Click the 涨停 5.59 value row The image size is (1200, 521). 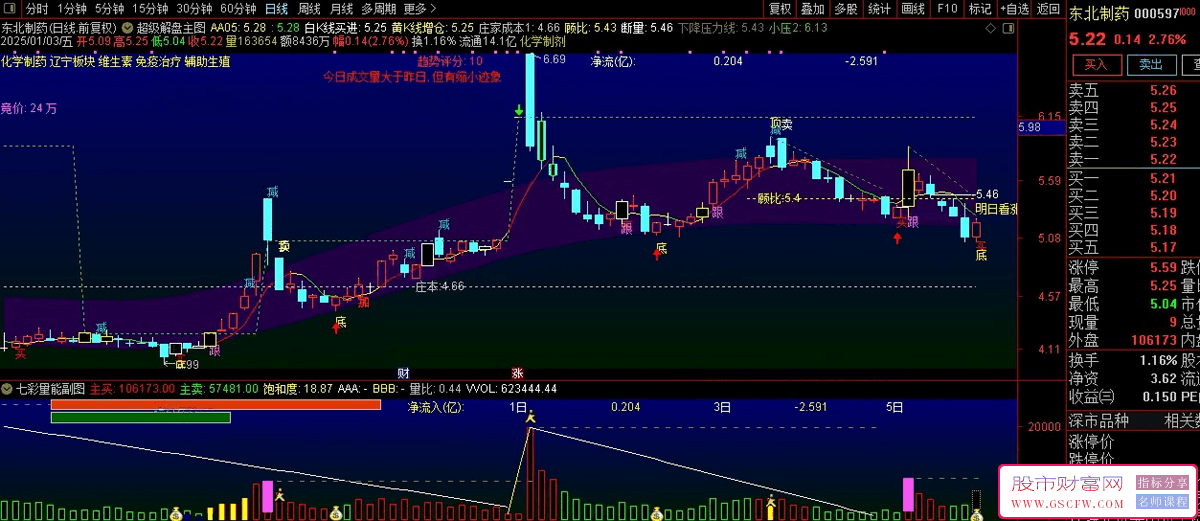[x=1124, y=267]
